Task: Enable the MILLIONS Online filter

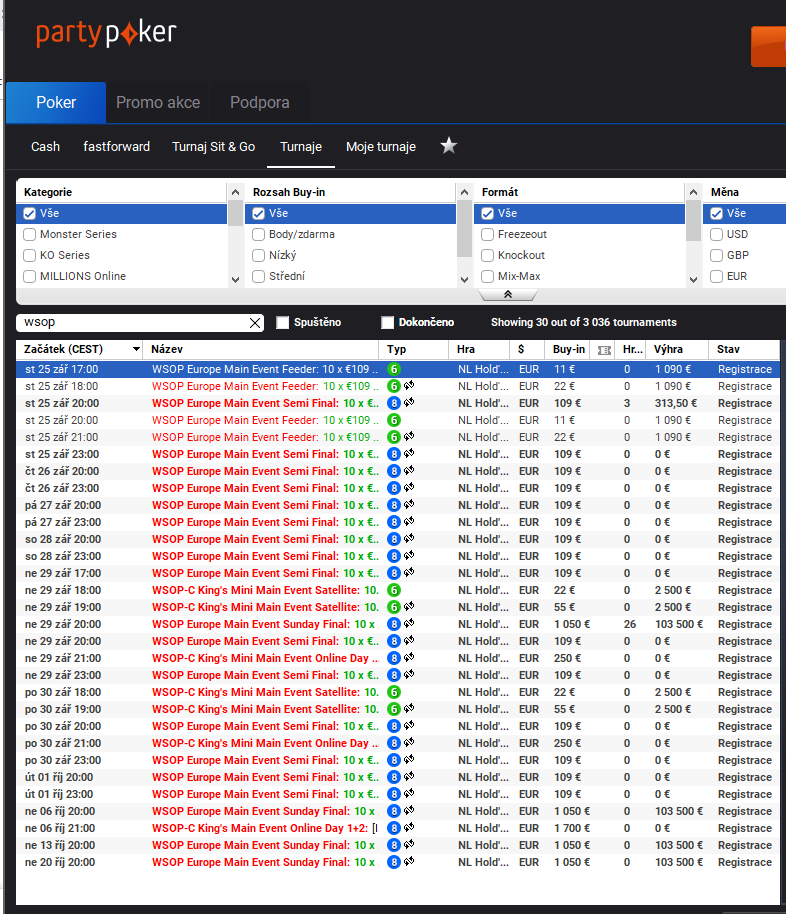Action: tap(29, 276)
